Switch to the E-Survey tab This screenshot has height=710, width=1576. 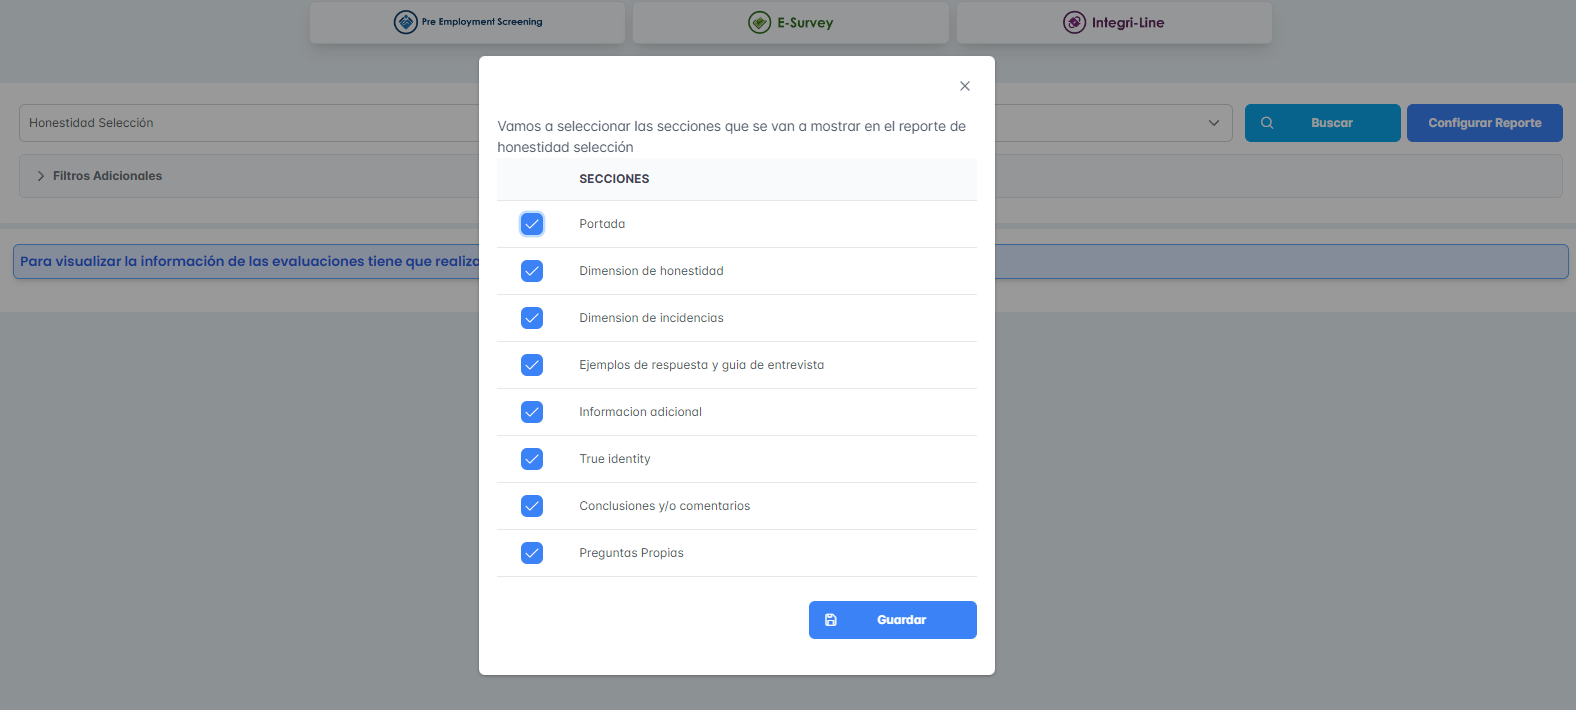pos(790,22)
